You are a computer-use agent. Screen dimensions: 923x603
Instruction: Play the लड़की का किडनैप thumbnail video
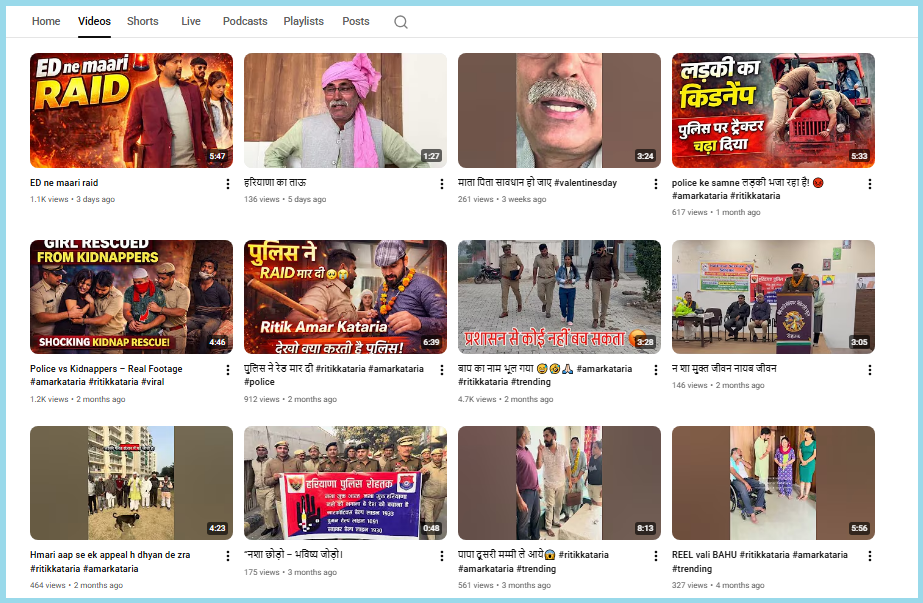[773, 110]
